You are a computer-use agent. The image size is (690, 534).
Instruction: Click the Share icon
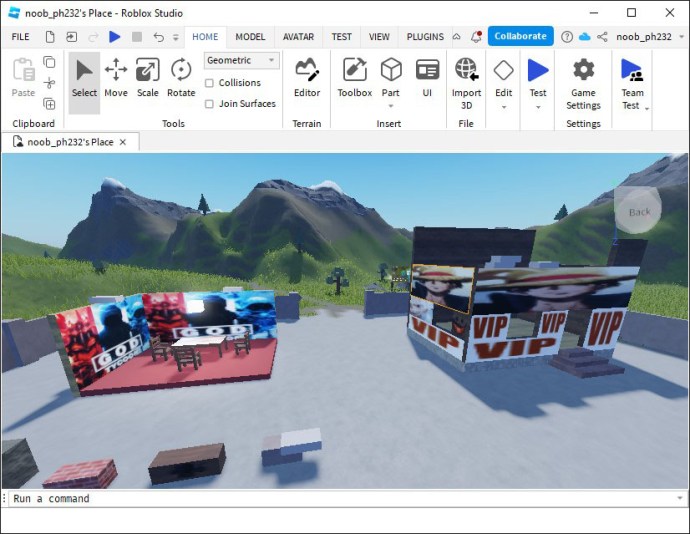(602, 37)
